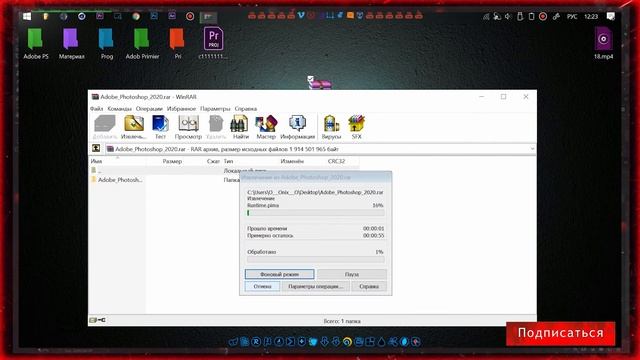Click the volume speaker tray icon
Screen dimensions: 640x360
coord(508,17)
